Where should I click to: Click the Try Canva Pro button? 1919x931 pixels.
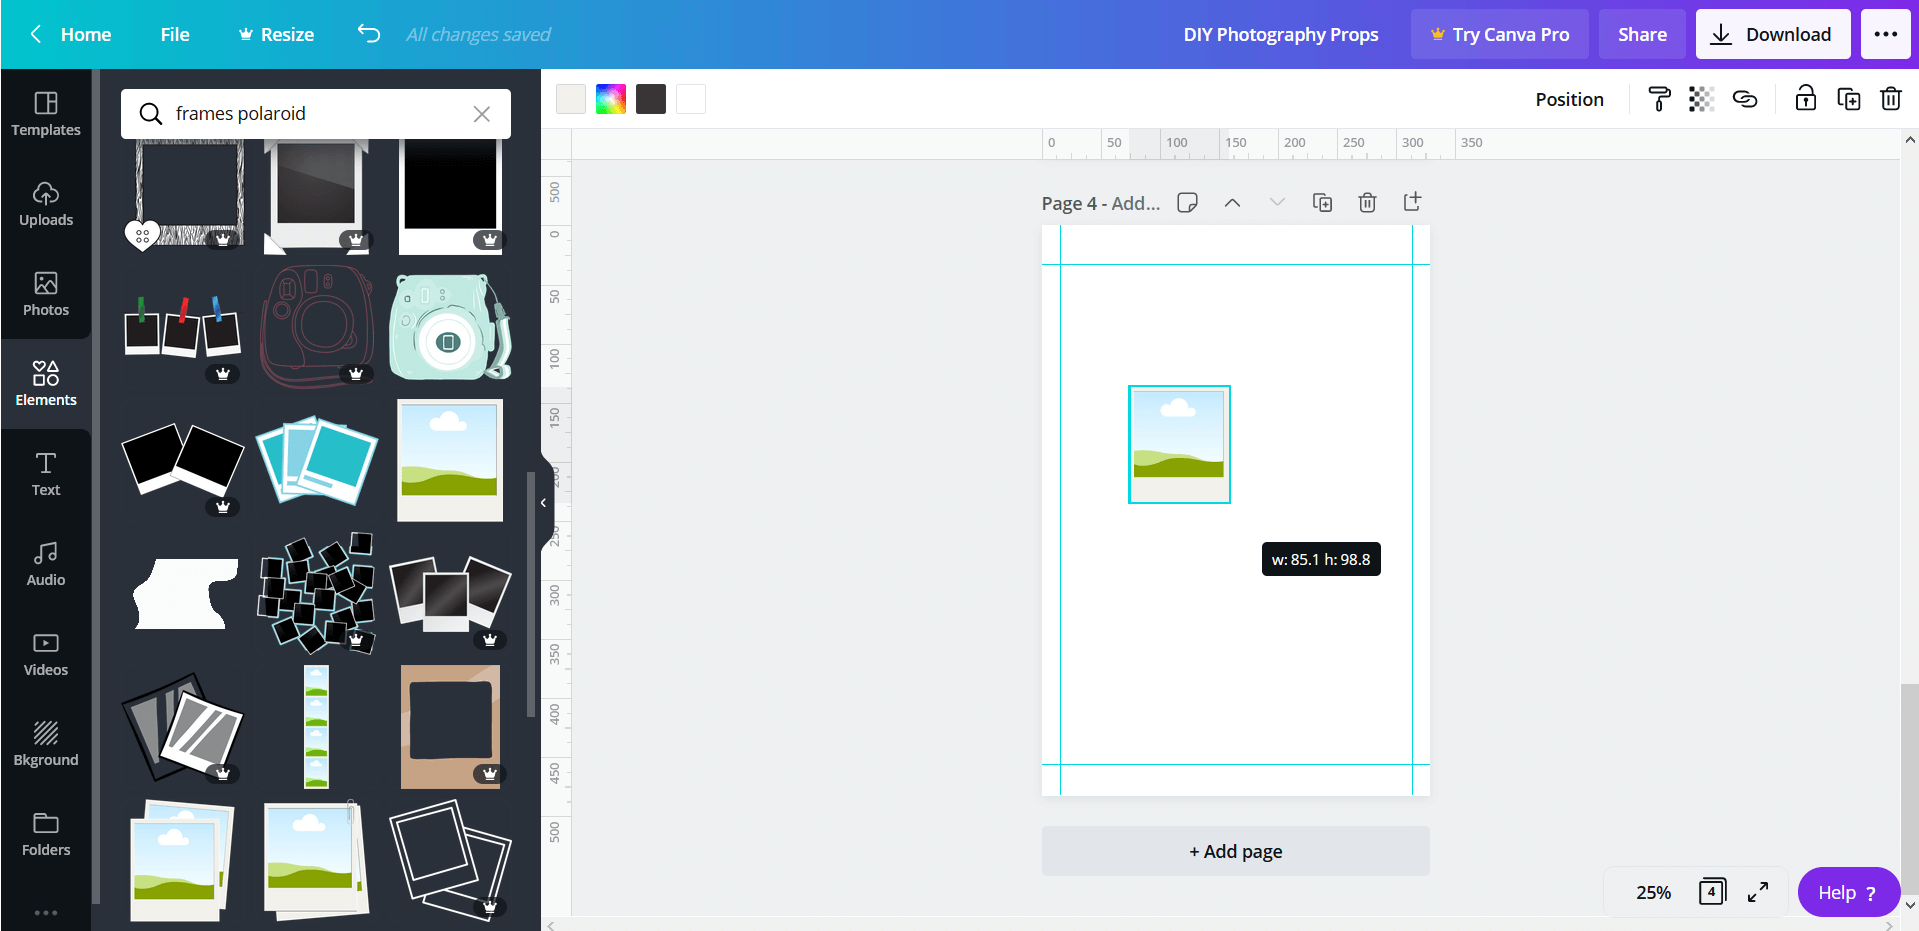(1499, 33)
